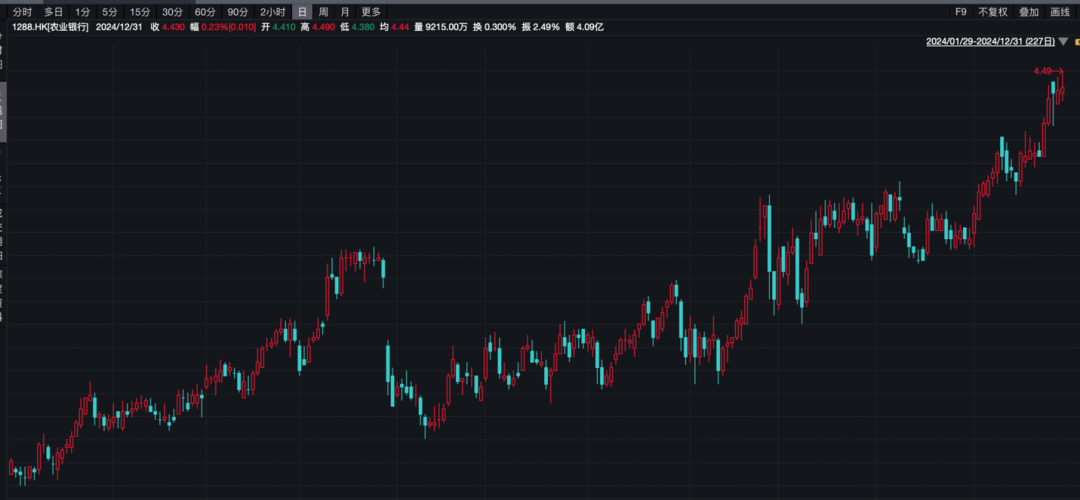Select the 多日 multi-day view
Image resolution: width=1080 pixels, height=500 pixels.
53,12
